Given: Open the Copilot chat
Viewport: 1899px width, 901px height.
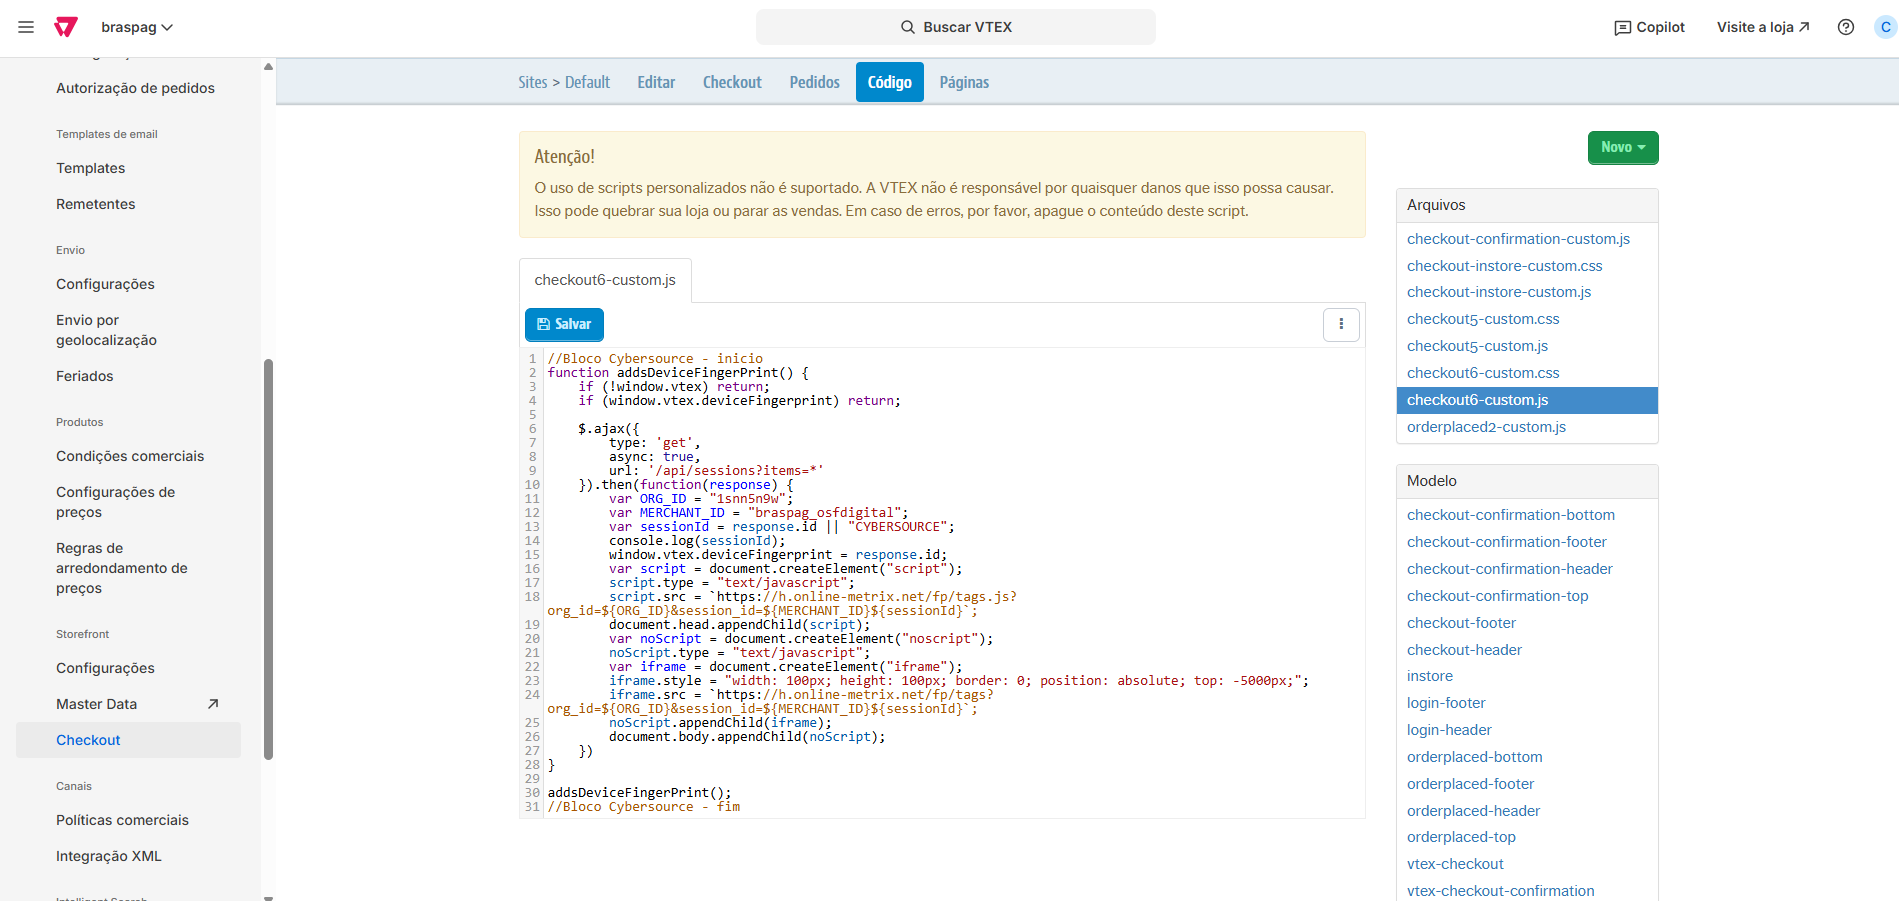Looking at the screenshot, I should [1650, 27].
